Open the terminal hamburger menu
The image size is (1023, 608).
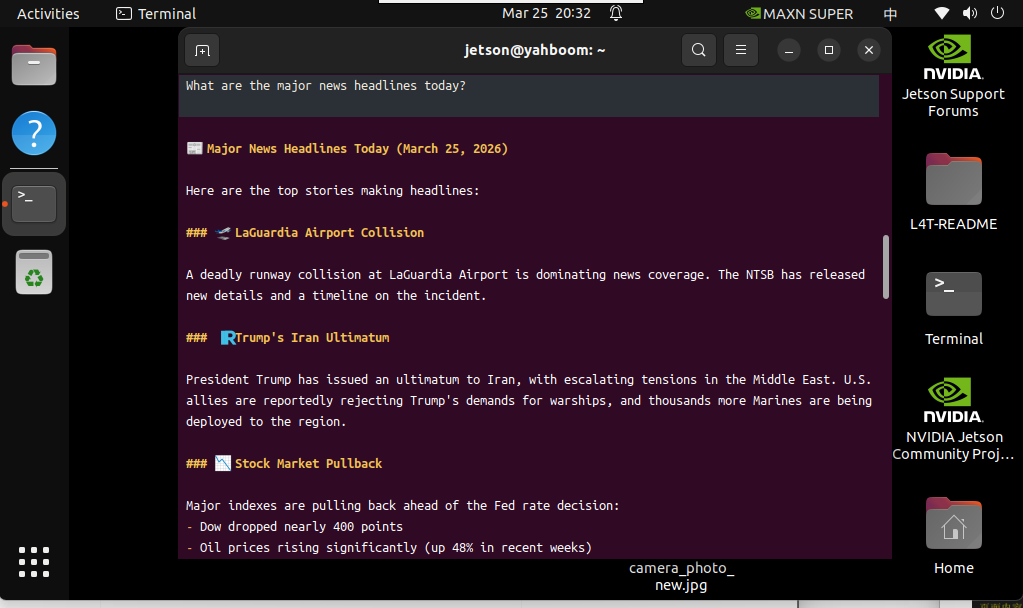pos(741,50)
